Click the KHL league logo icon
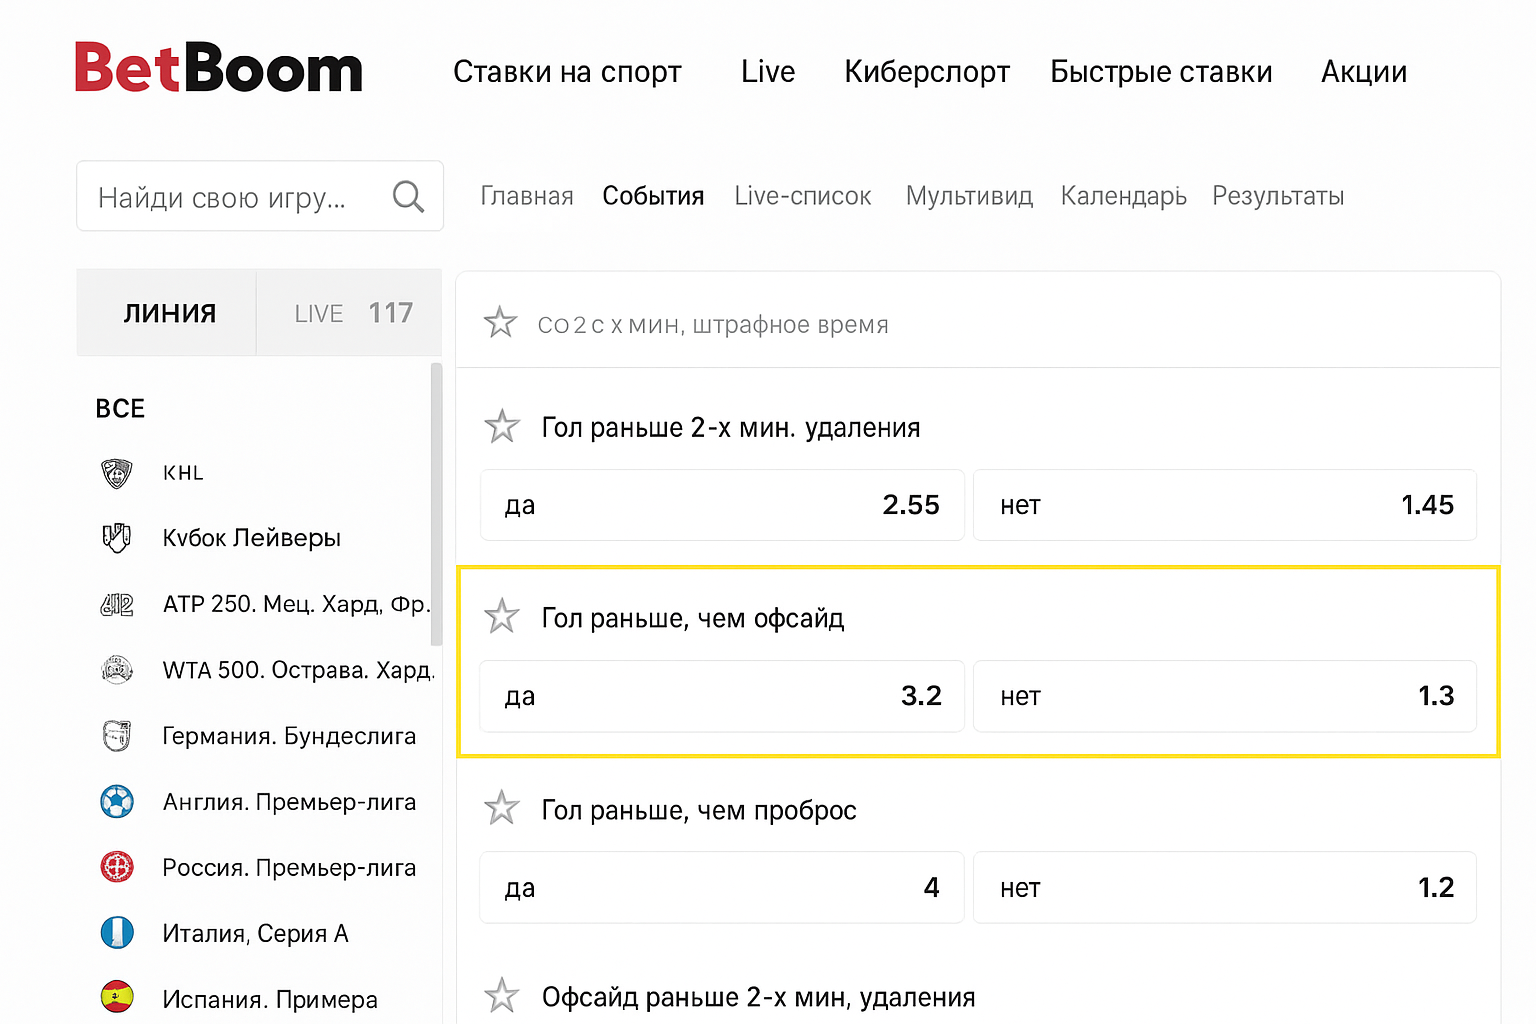This screenshot has height=1024, width=1536. tap(117, 473)
